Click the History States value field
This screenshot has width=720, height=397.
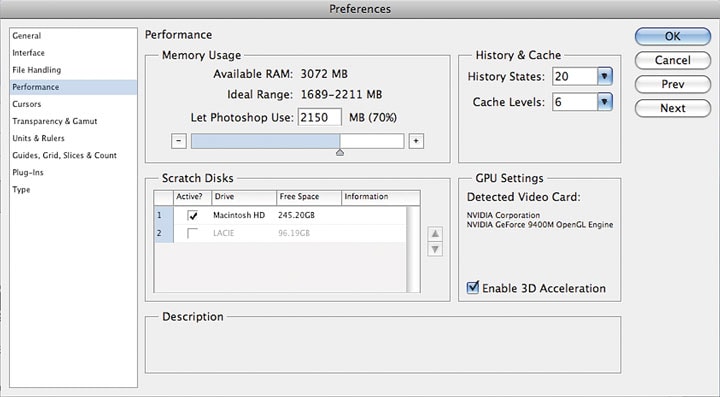tap(575, 76)
